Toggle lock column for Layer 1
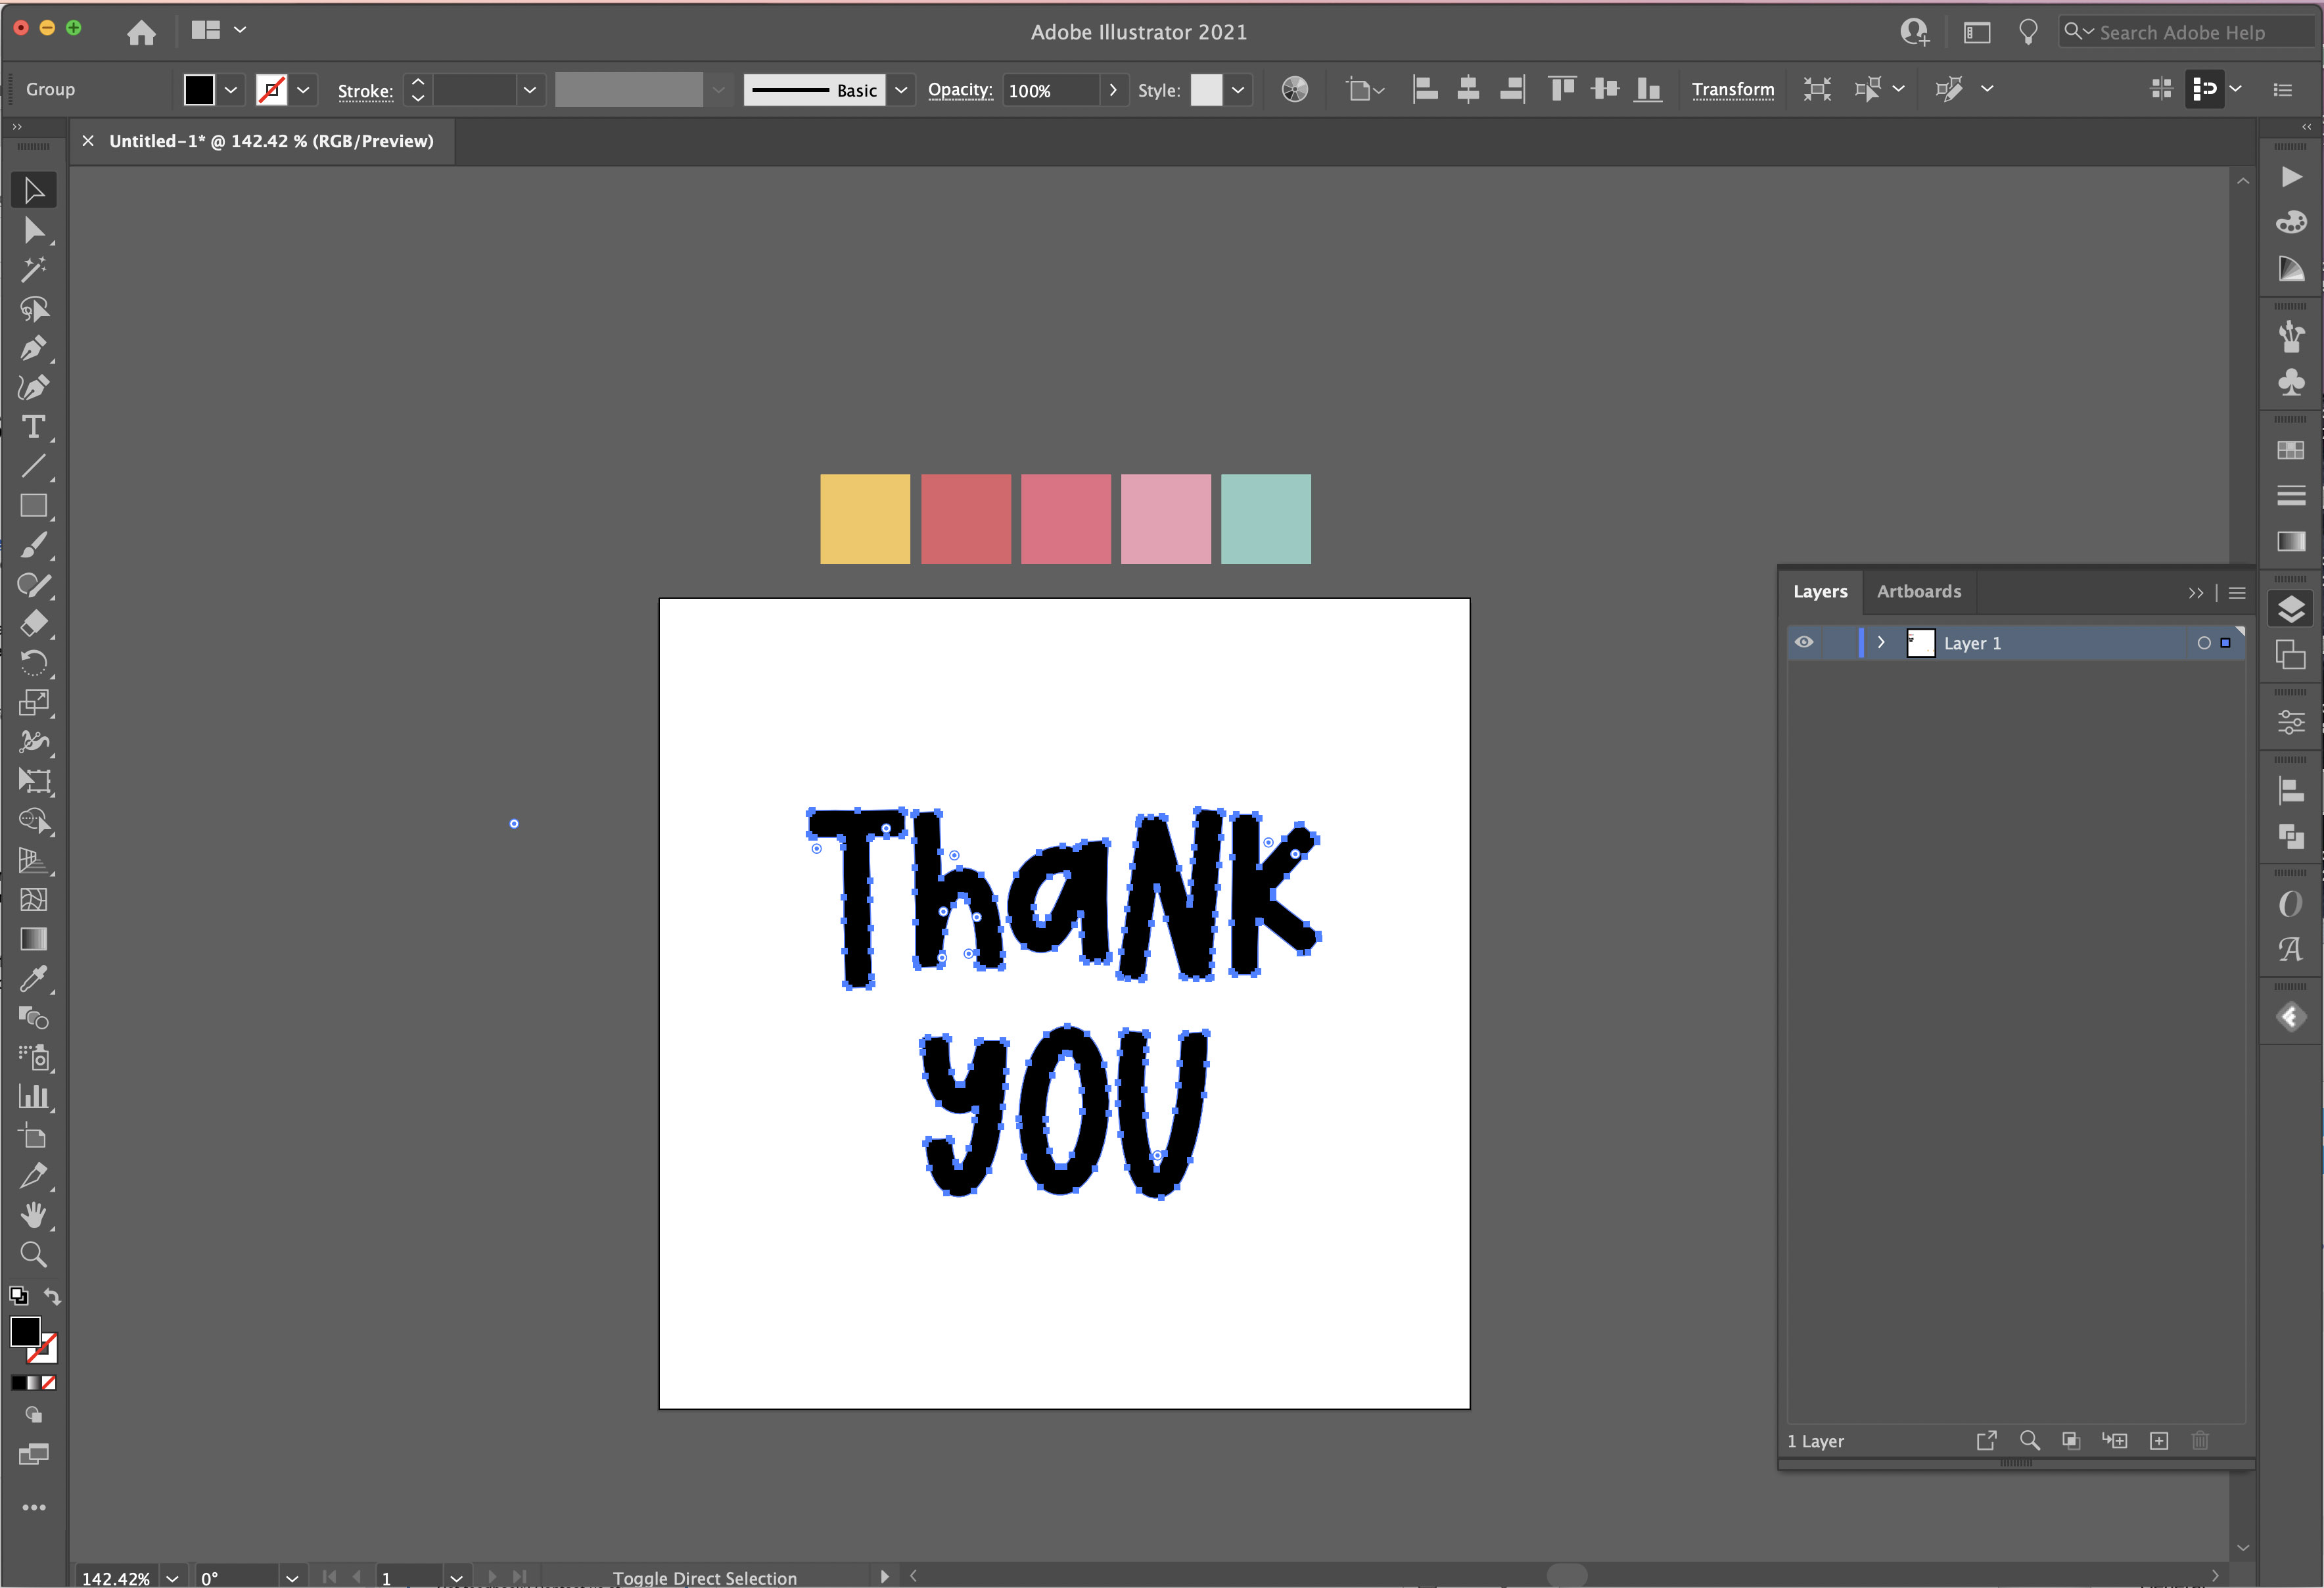 (1839, 642)
